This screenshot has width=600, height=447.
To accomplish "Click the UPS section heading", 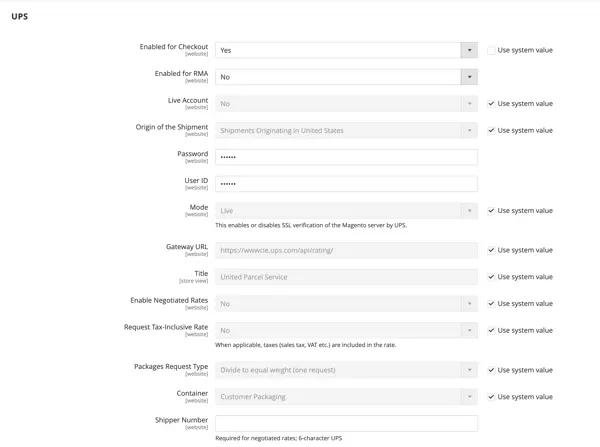I will [x=20, y=16].
